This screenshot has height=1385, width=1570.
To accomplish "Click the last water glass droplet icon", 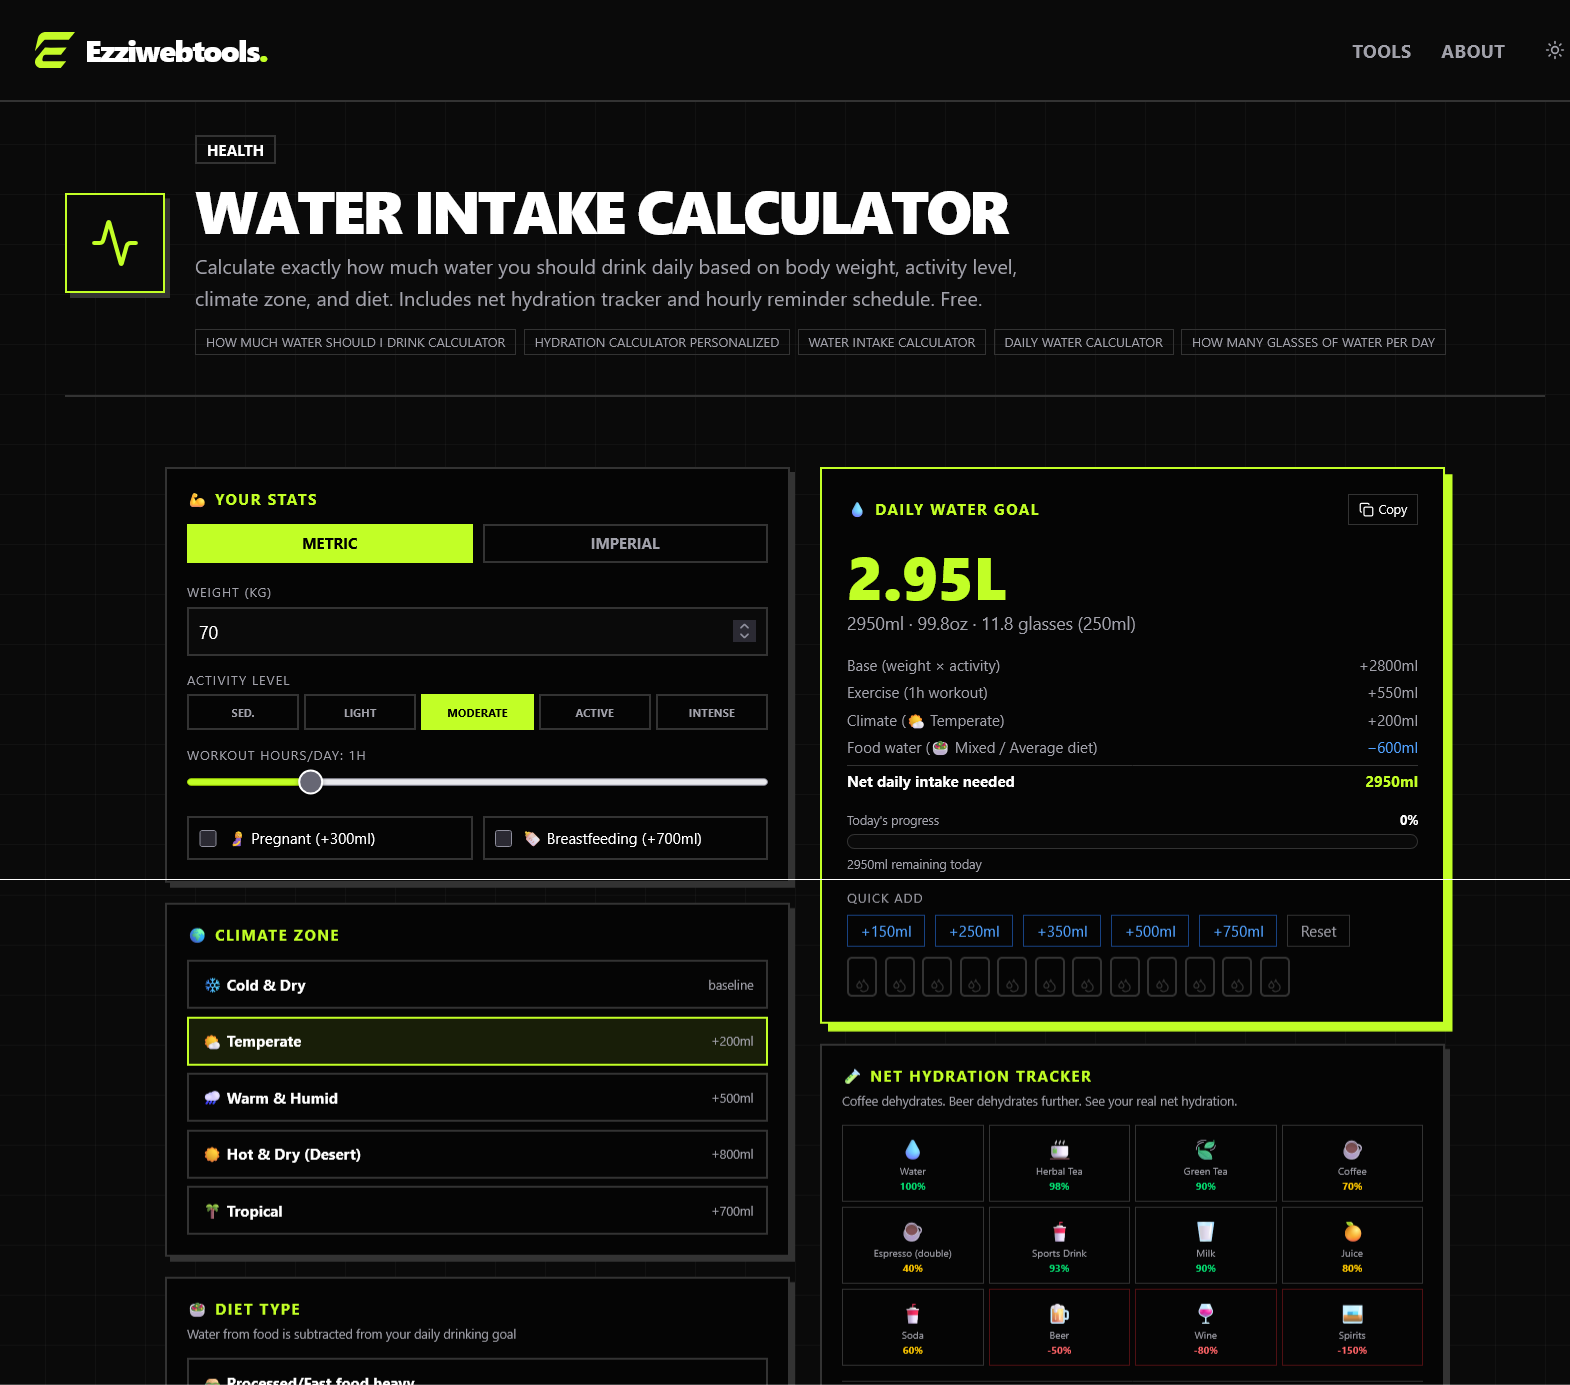I will (1275, 977).
